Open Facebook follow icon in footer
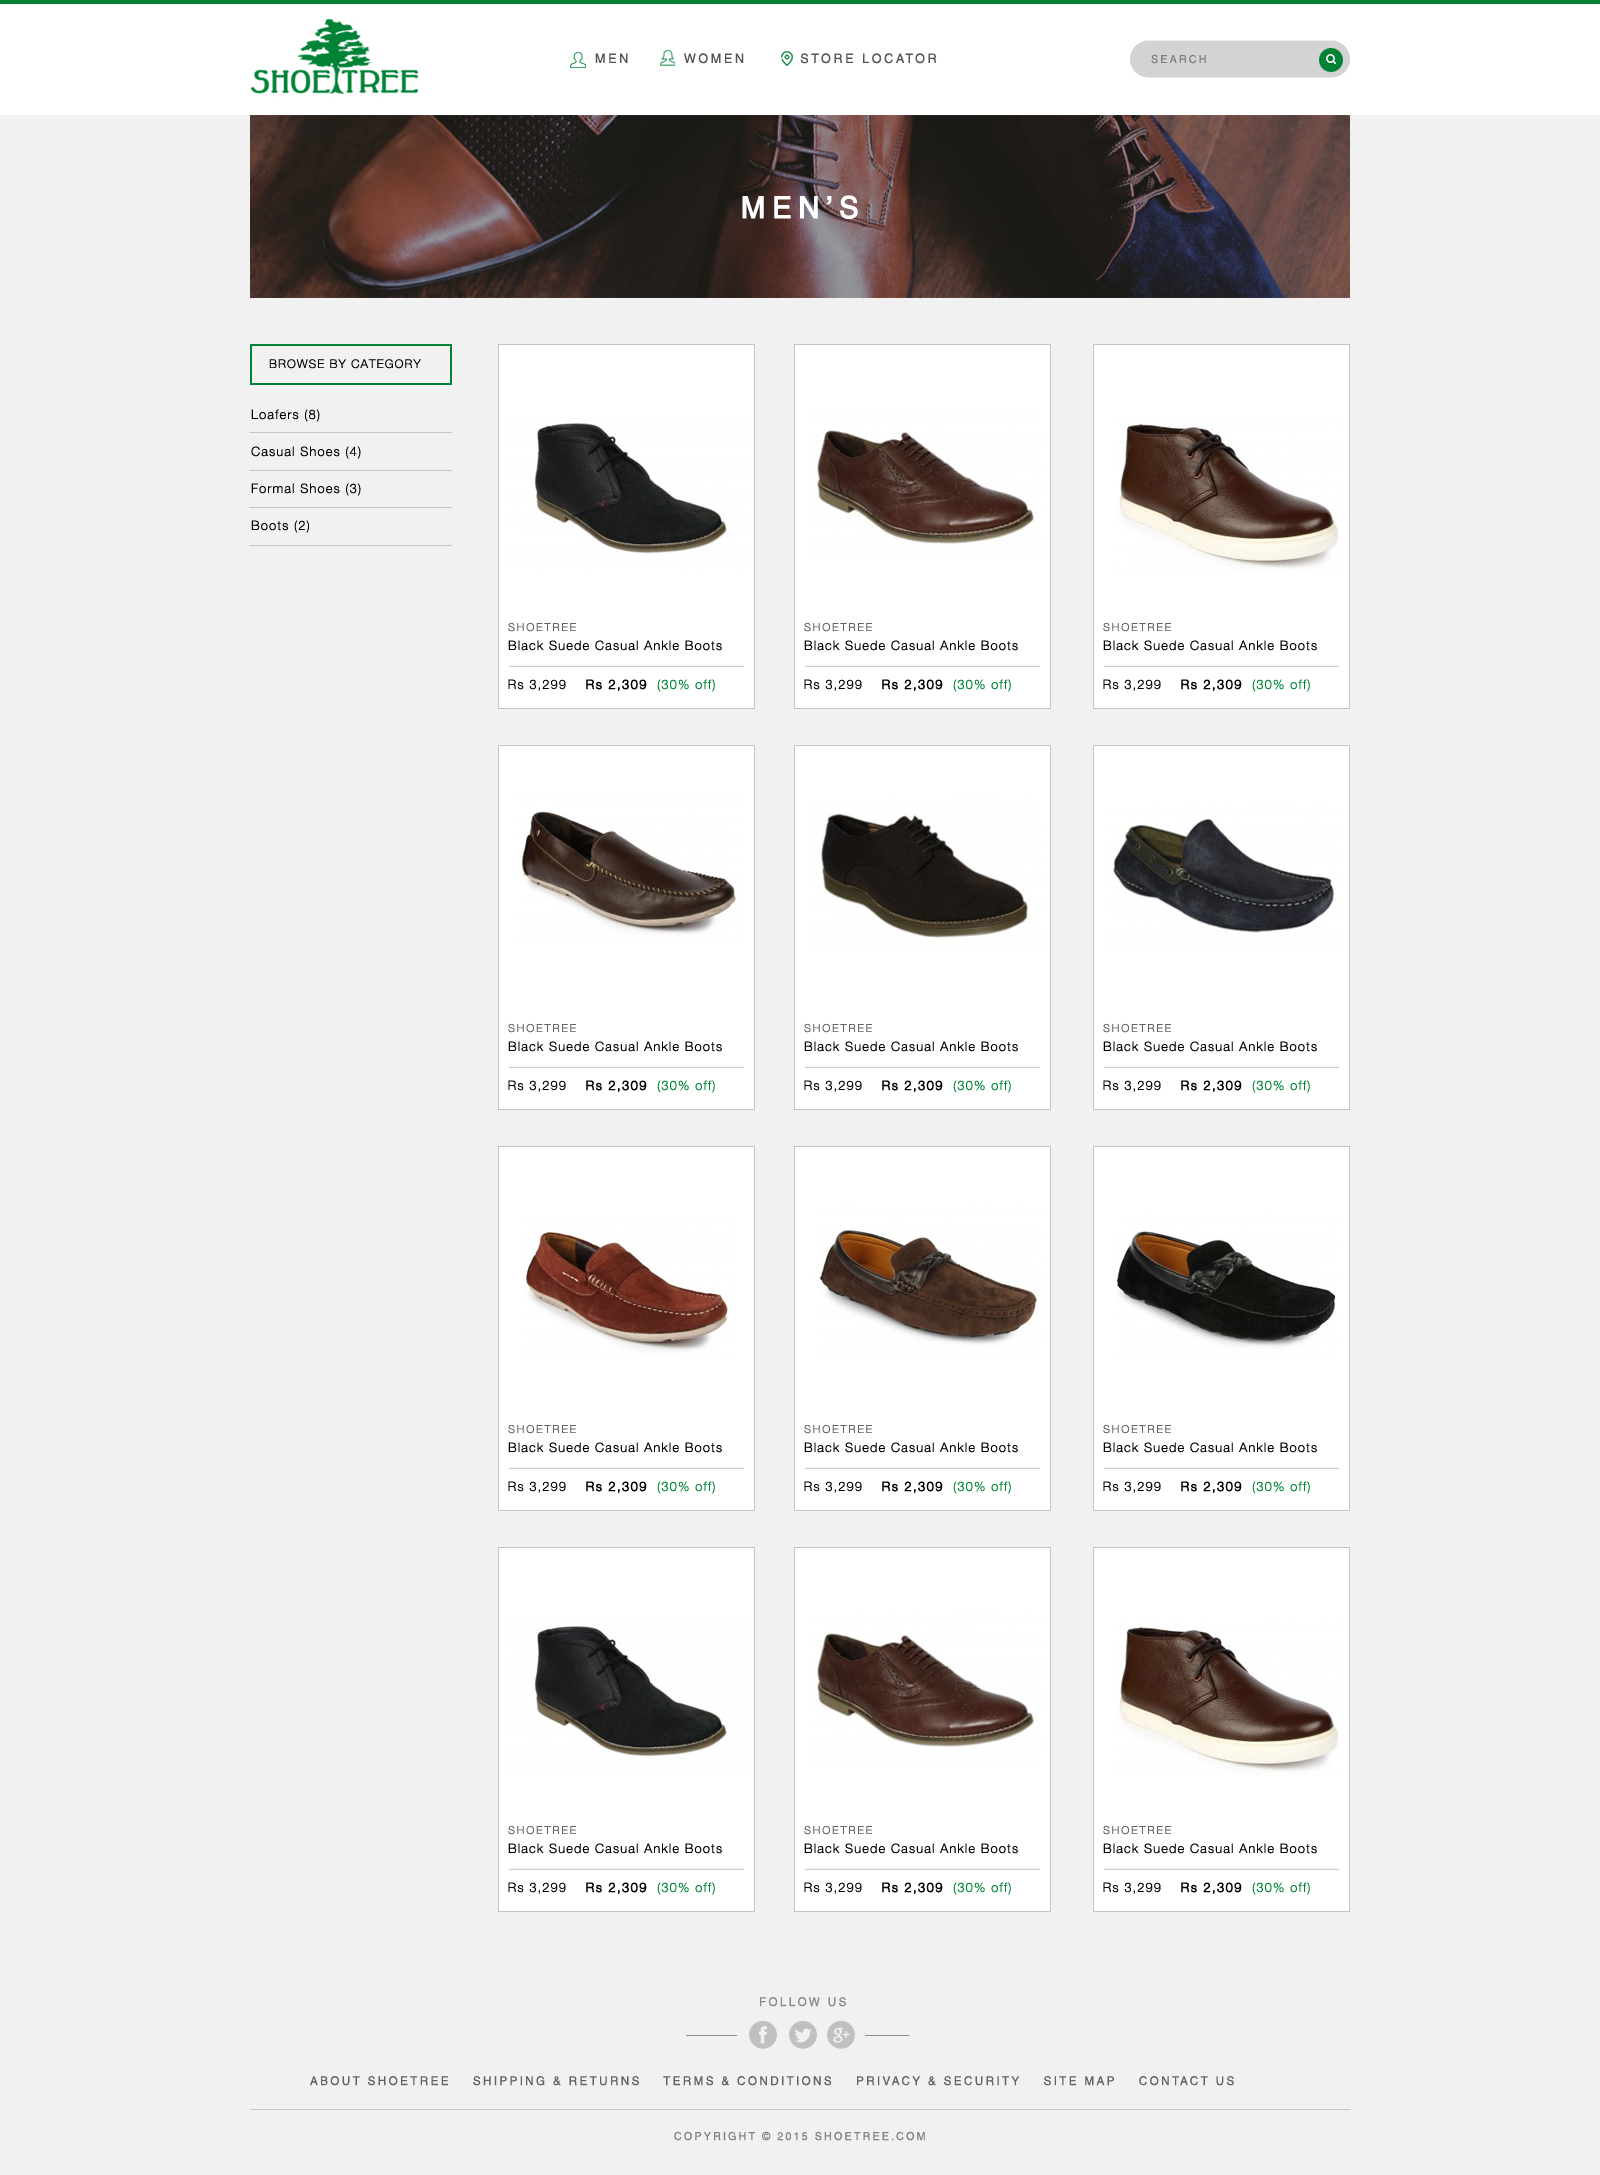 tap(763, 2034)
